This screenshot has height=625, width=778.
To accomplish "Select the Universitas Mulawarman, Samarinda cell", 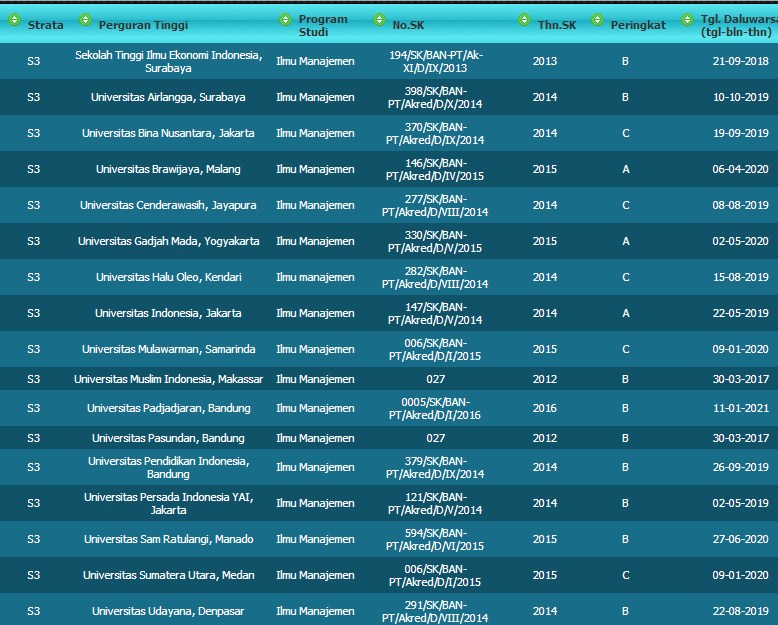I will point(169,349).
